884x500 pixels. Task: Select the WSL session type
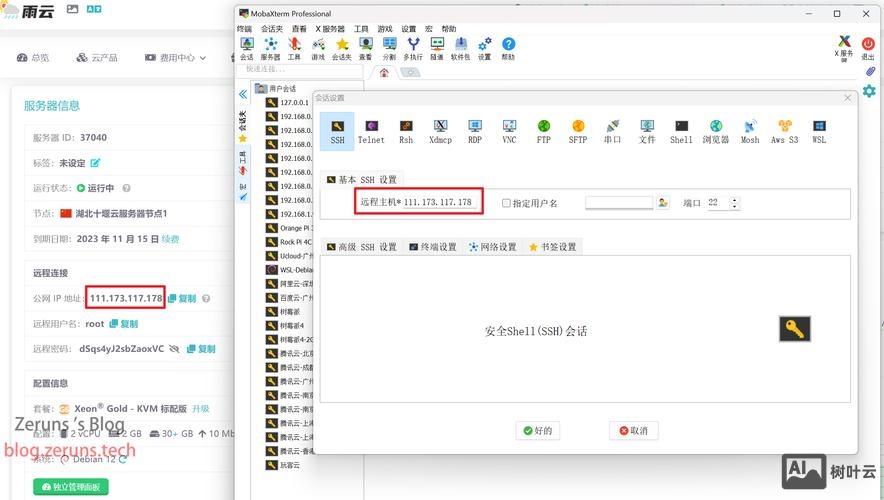tap(819, 131)
